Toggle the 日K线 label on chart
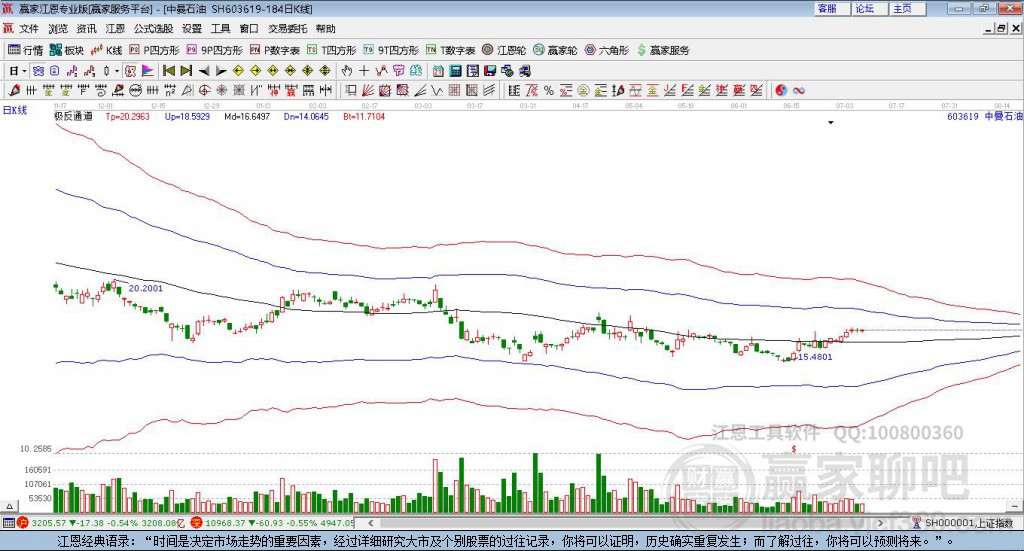The height and width of the screenshot is (551, 1024). point(15,110)
